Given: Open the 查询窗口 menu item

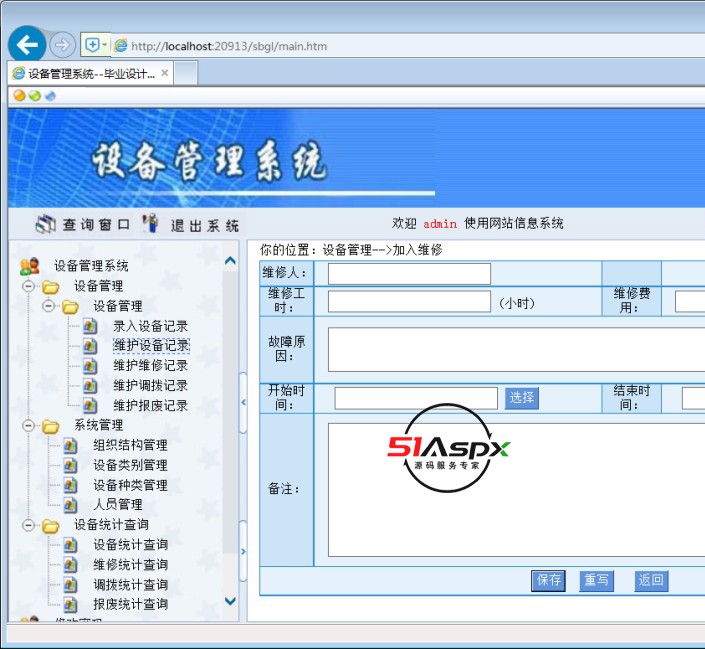Looking at the screenshot, I should [96, 224].
